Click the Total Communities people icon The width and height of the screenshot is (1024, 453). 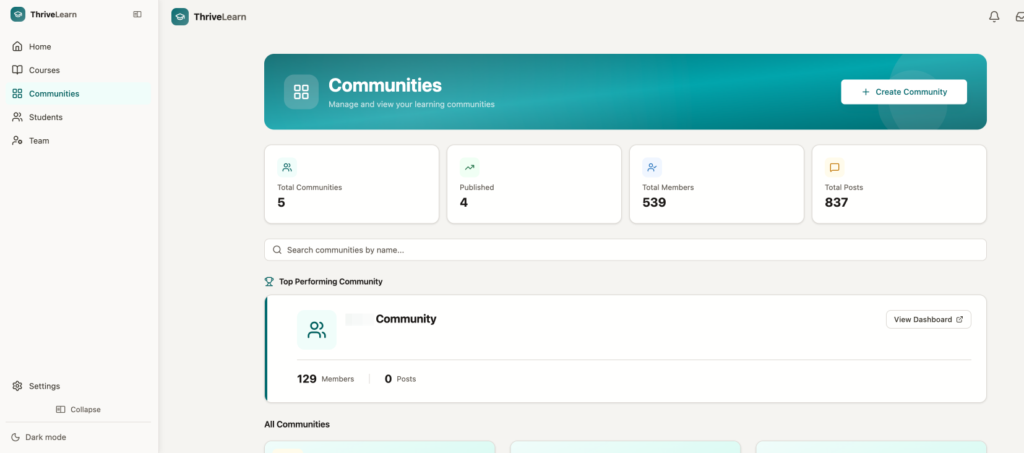coord(287,167)
